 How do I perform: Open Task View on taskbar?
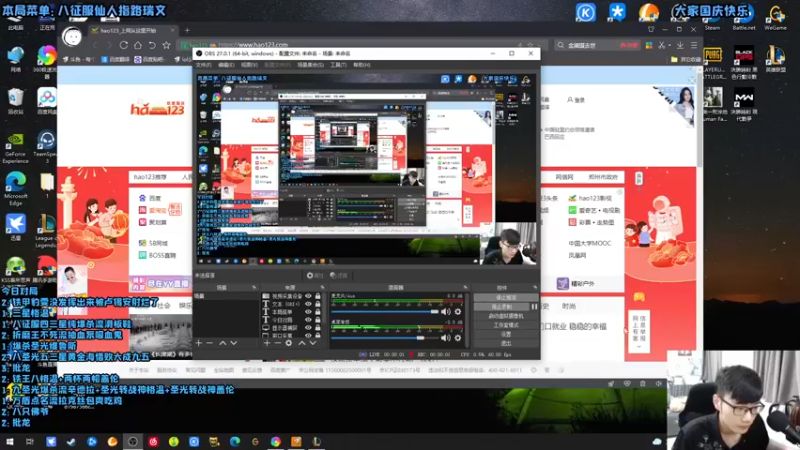point(30,441)
